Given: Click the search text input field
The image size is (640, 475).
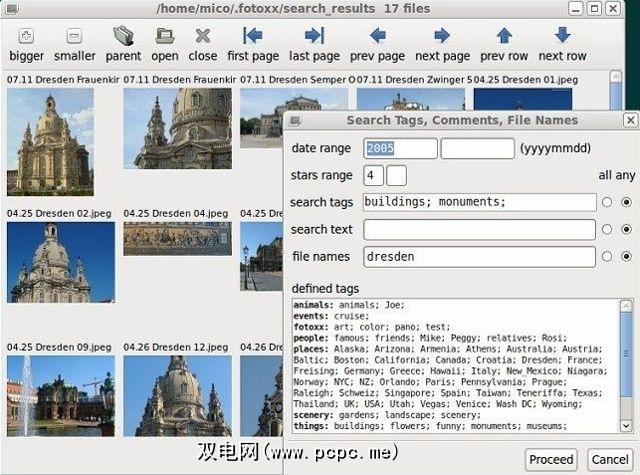Looking at the screenshot, I should point(479,230).
